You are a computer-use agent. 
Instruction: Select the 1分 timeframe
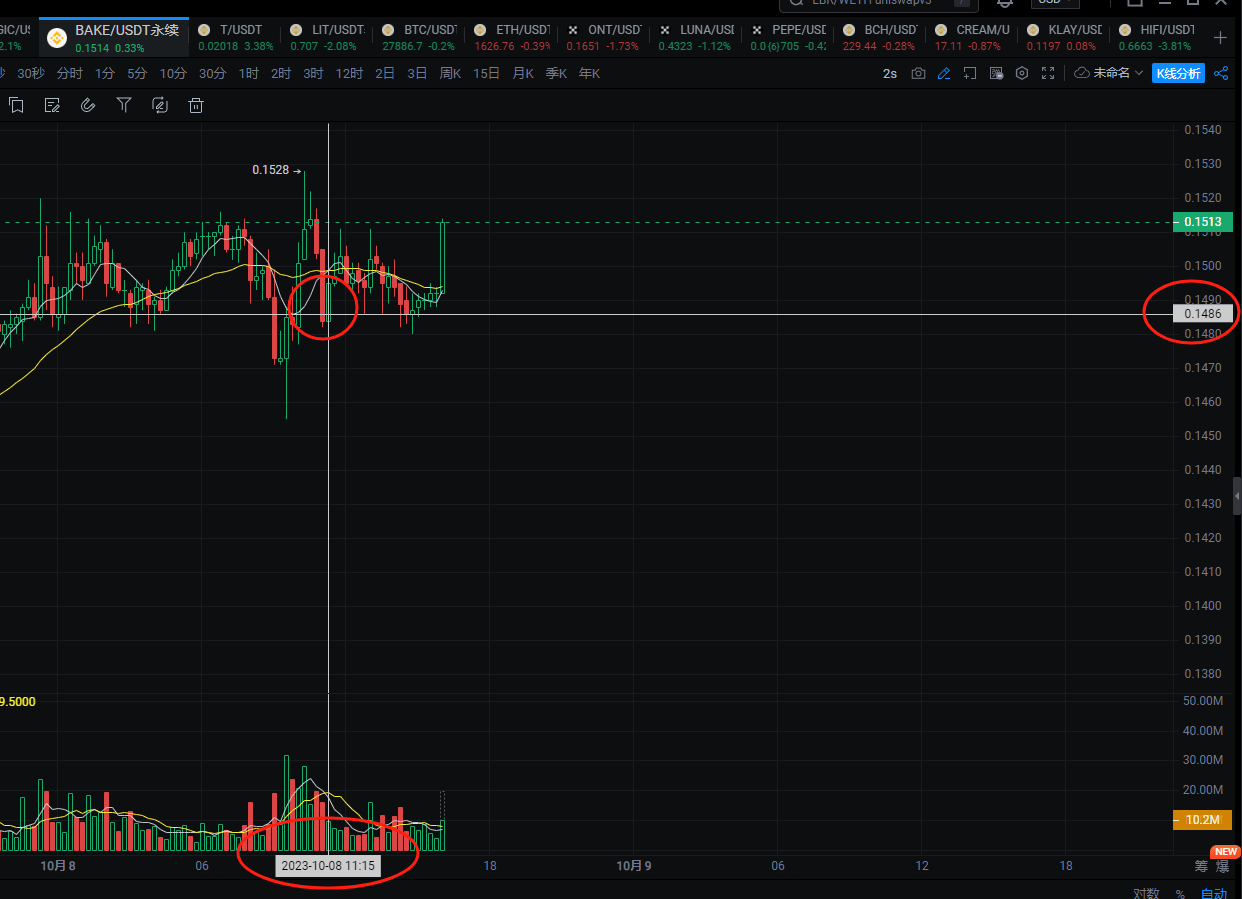[105, 73]
